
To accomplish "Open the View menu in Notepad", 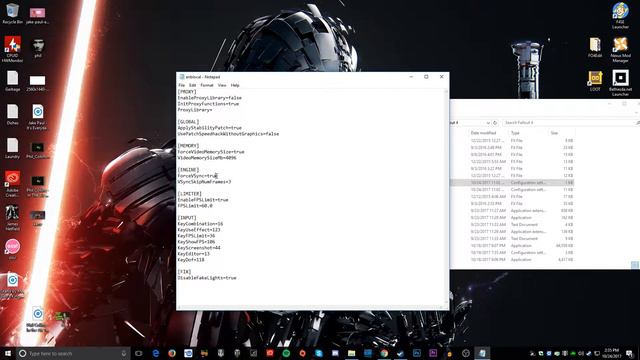I will pos(222,85).
